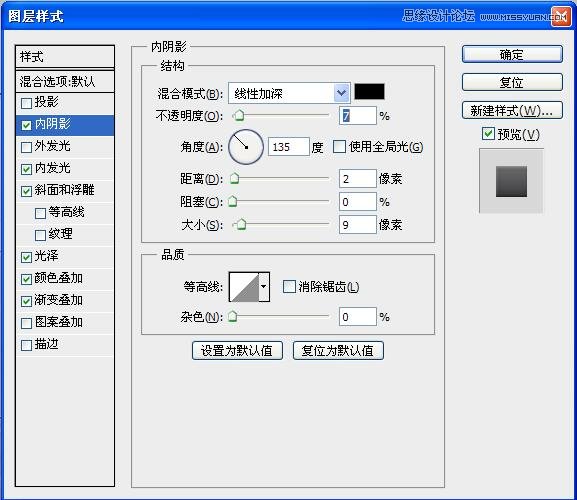The image size is (577, 500).
Task: Enable the 外发光 checkbox
Action: 26,147
